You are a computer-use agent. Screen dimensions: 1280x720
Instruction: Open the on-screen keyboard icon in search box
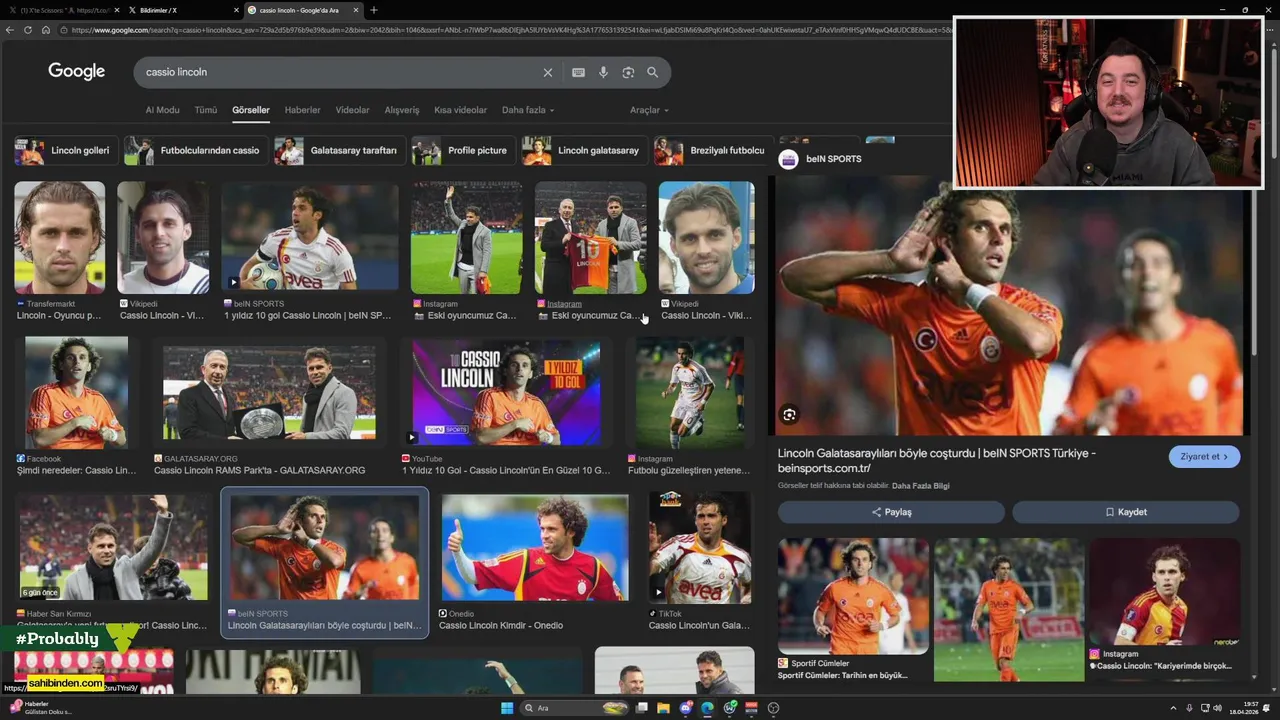(578, 72)
